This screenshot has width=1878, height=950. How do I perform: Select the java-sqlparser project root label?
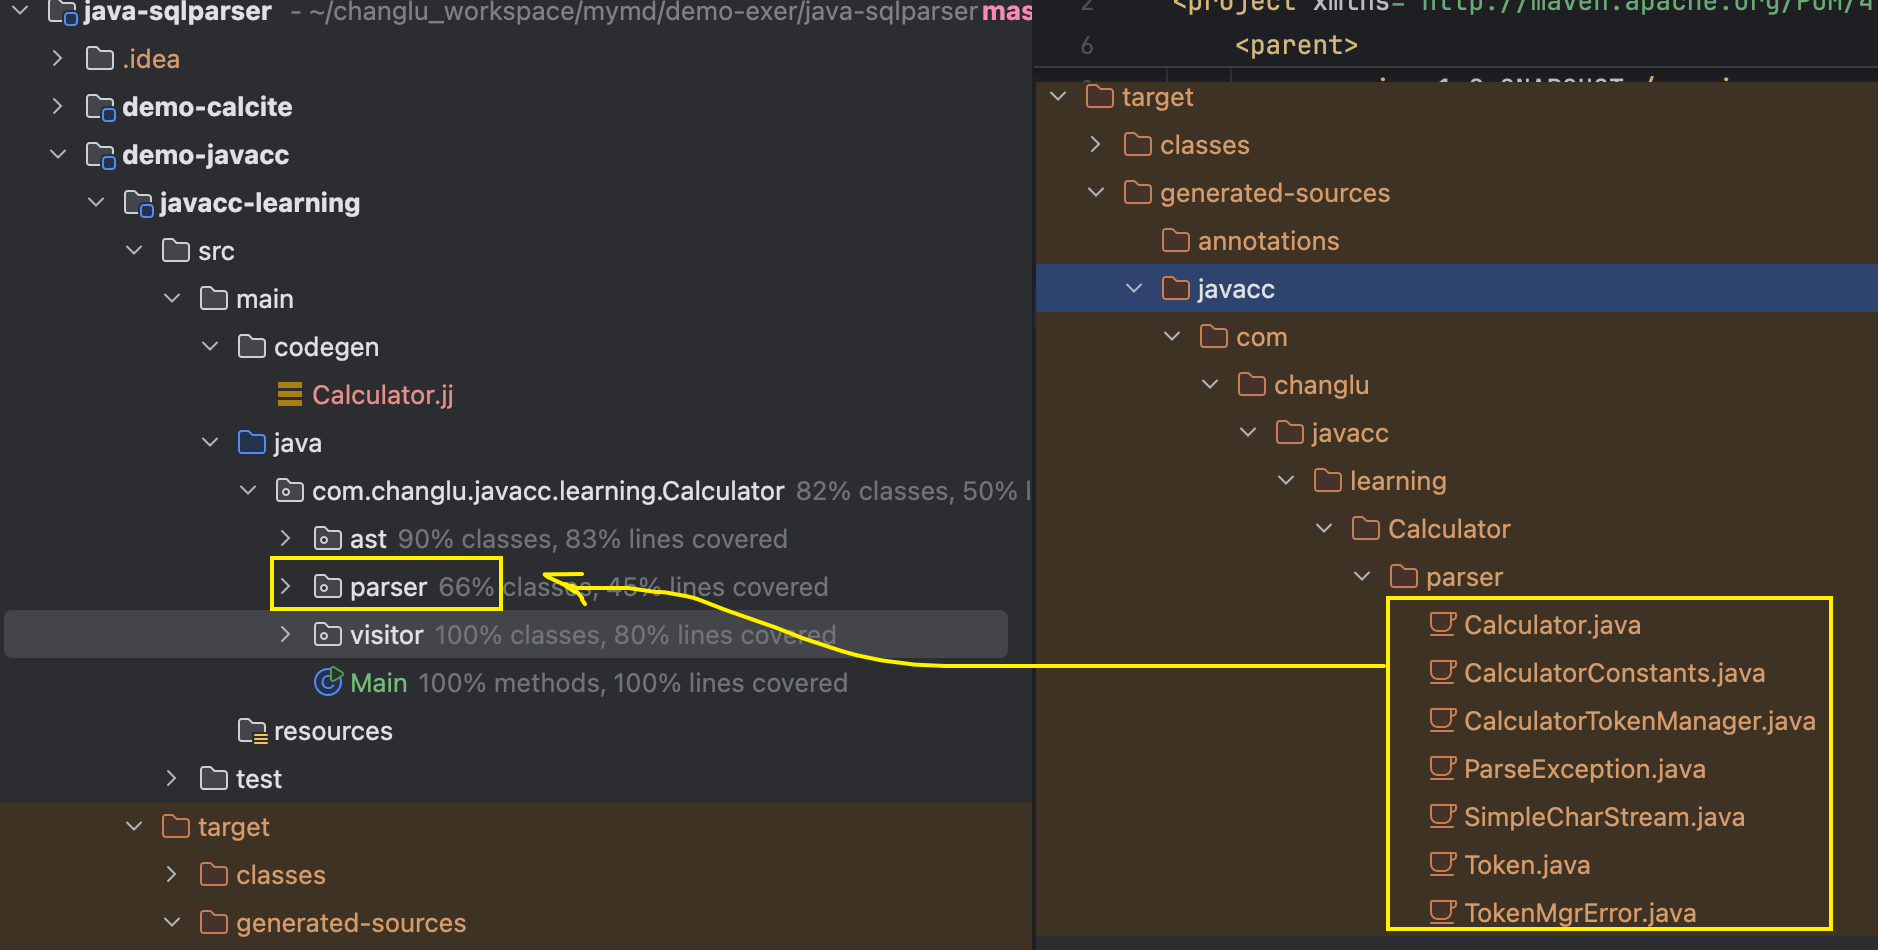coord(177,12)
